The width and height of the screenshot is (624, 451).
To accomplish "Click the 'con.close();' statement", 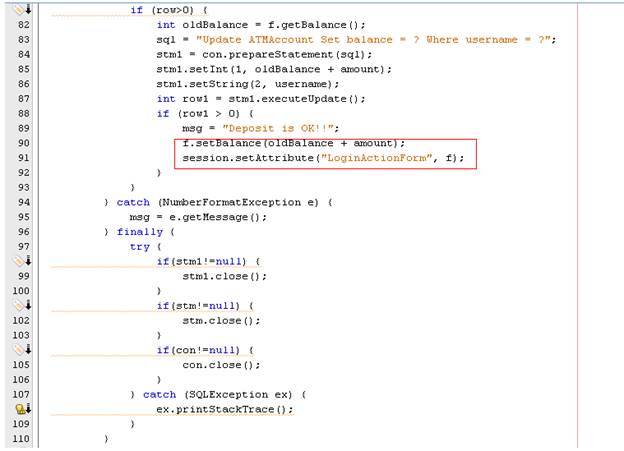I will tap(221, 365).
